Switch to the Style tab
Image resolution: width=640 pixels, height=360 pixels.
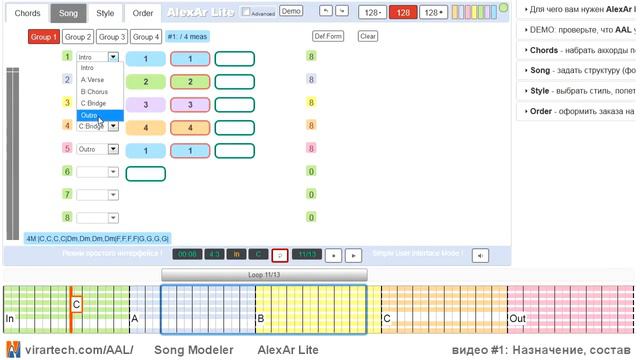[105, 13]
